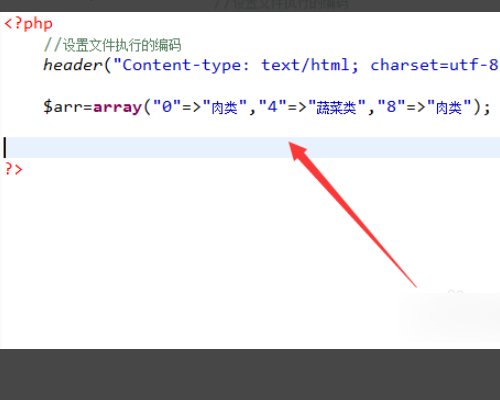Place cursor in the green Chinese comment line
The width and height of the screenshot is (500, 400).
(x=112, y=45)
